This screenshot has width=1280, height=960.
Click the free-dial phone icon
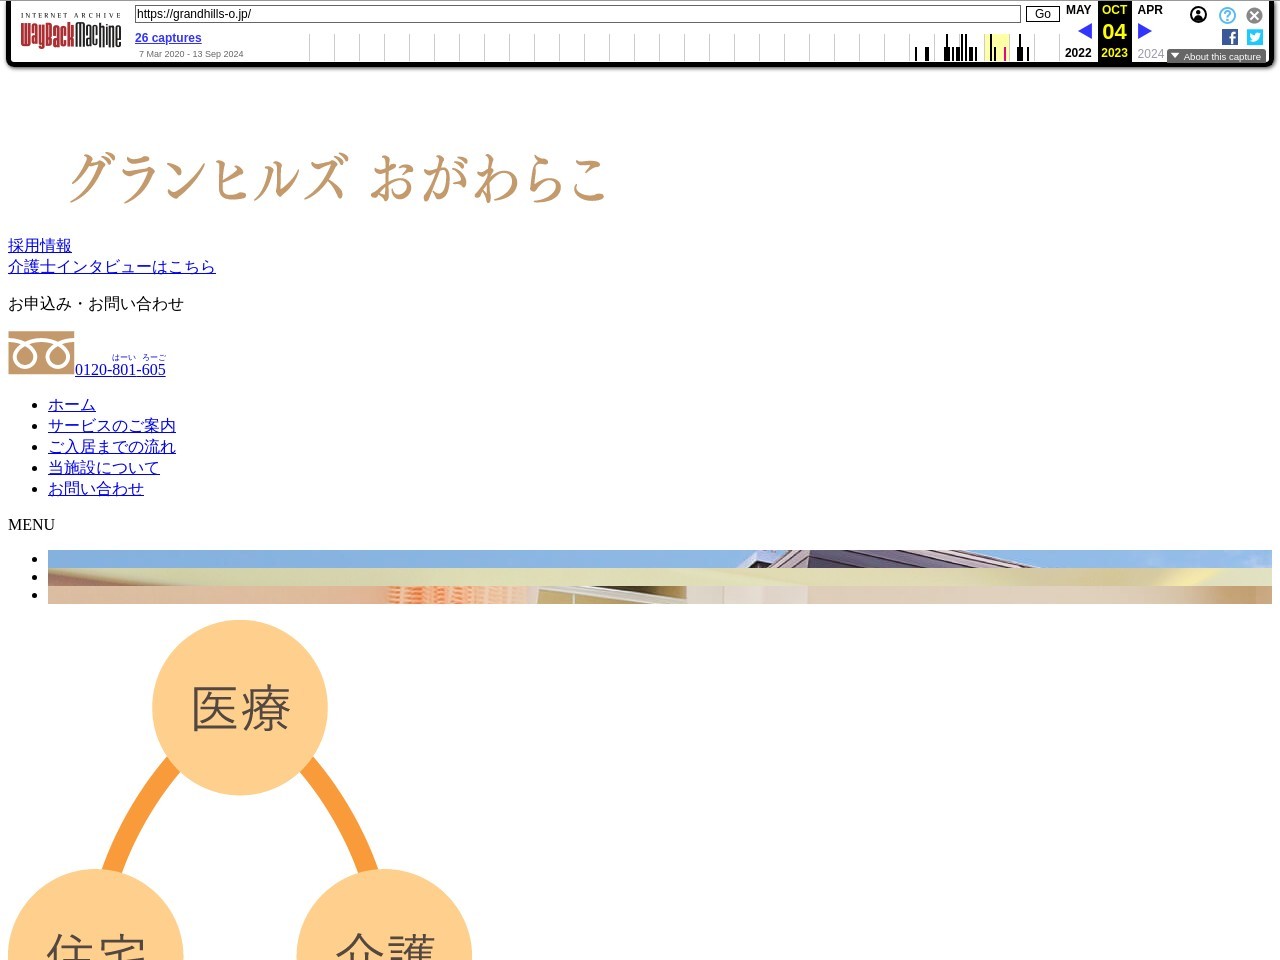point(41,353)
